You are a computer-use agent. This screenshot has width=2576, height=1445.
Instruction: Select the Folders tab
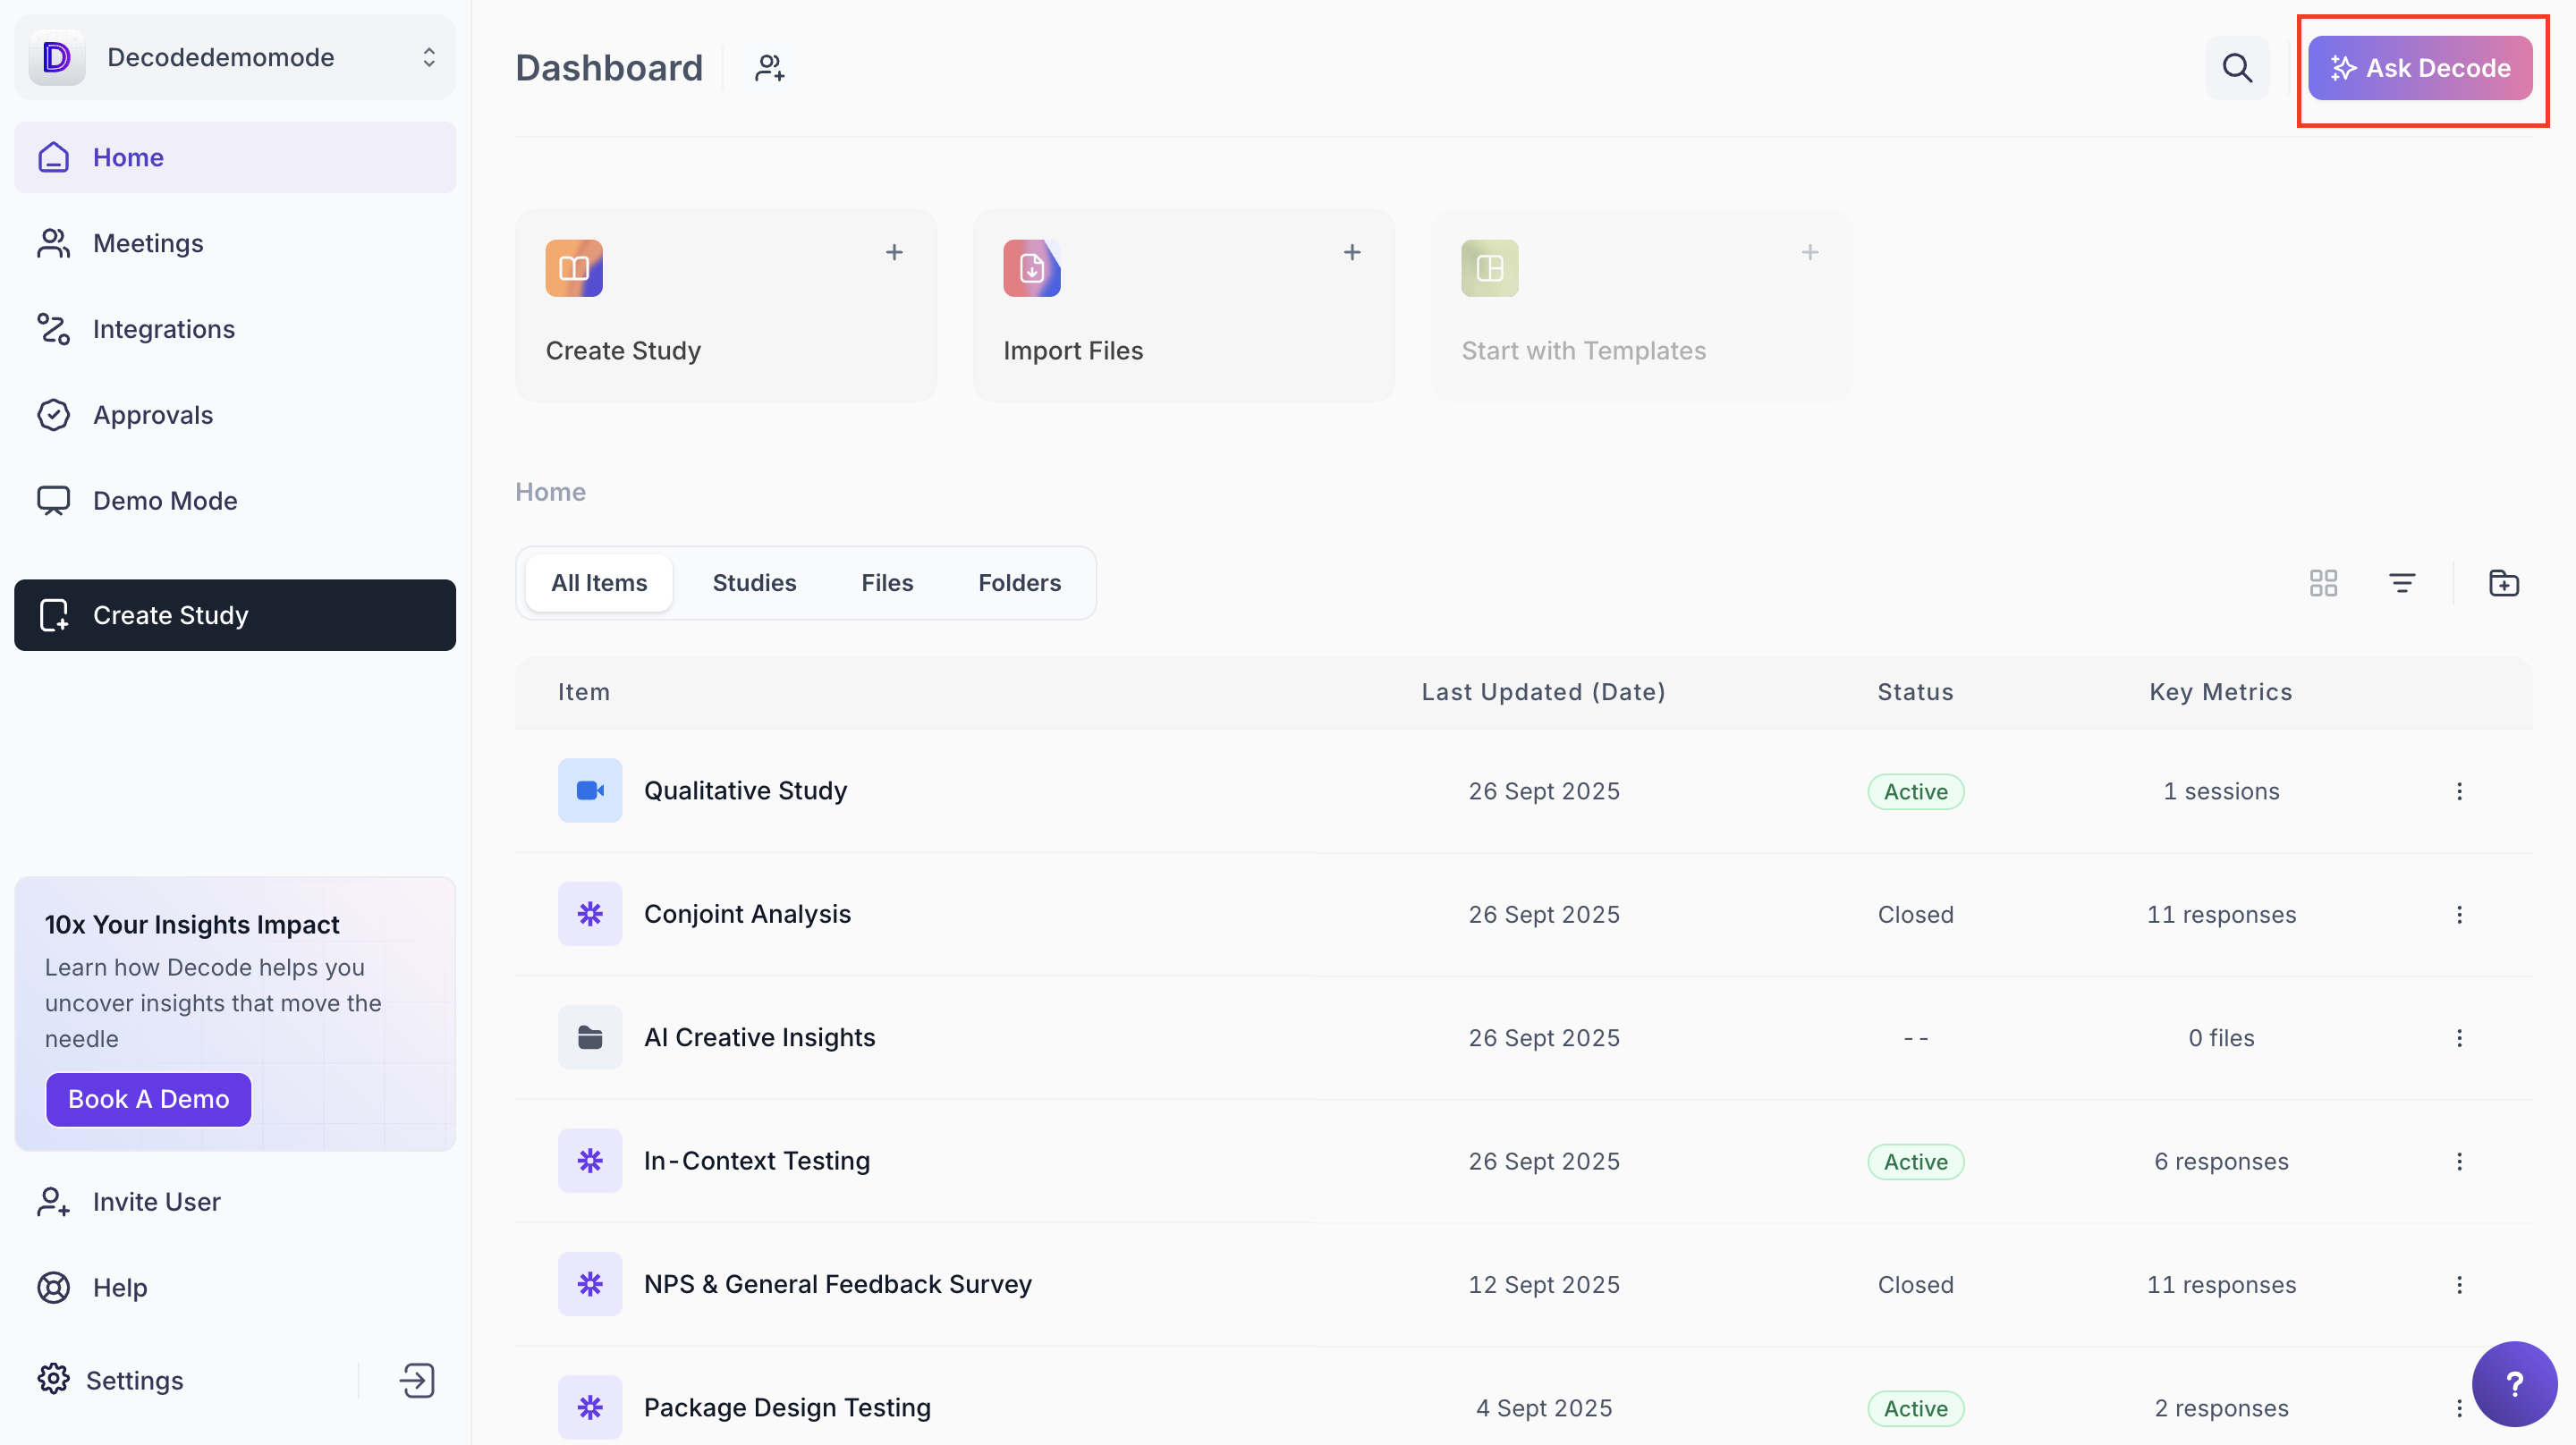tap(1019, 583)
